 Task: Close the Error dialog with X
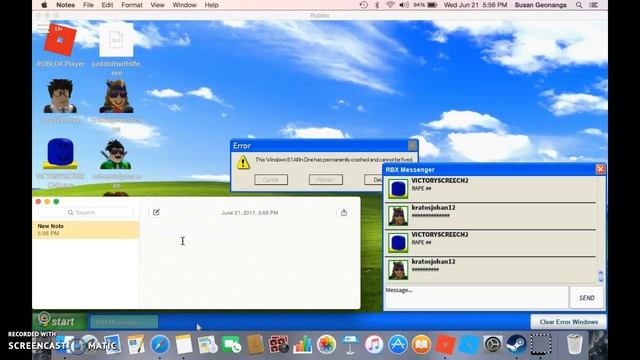(x=412, y=145)
